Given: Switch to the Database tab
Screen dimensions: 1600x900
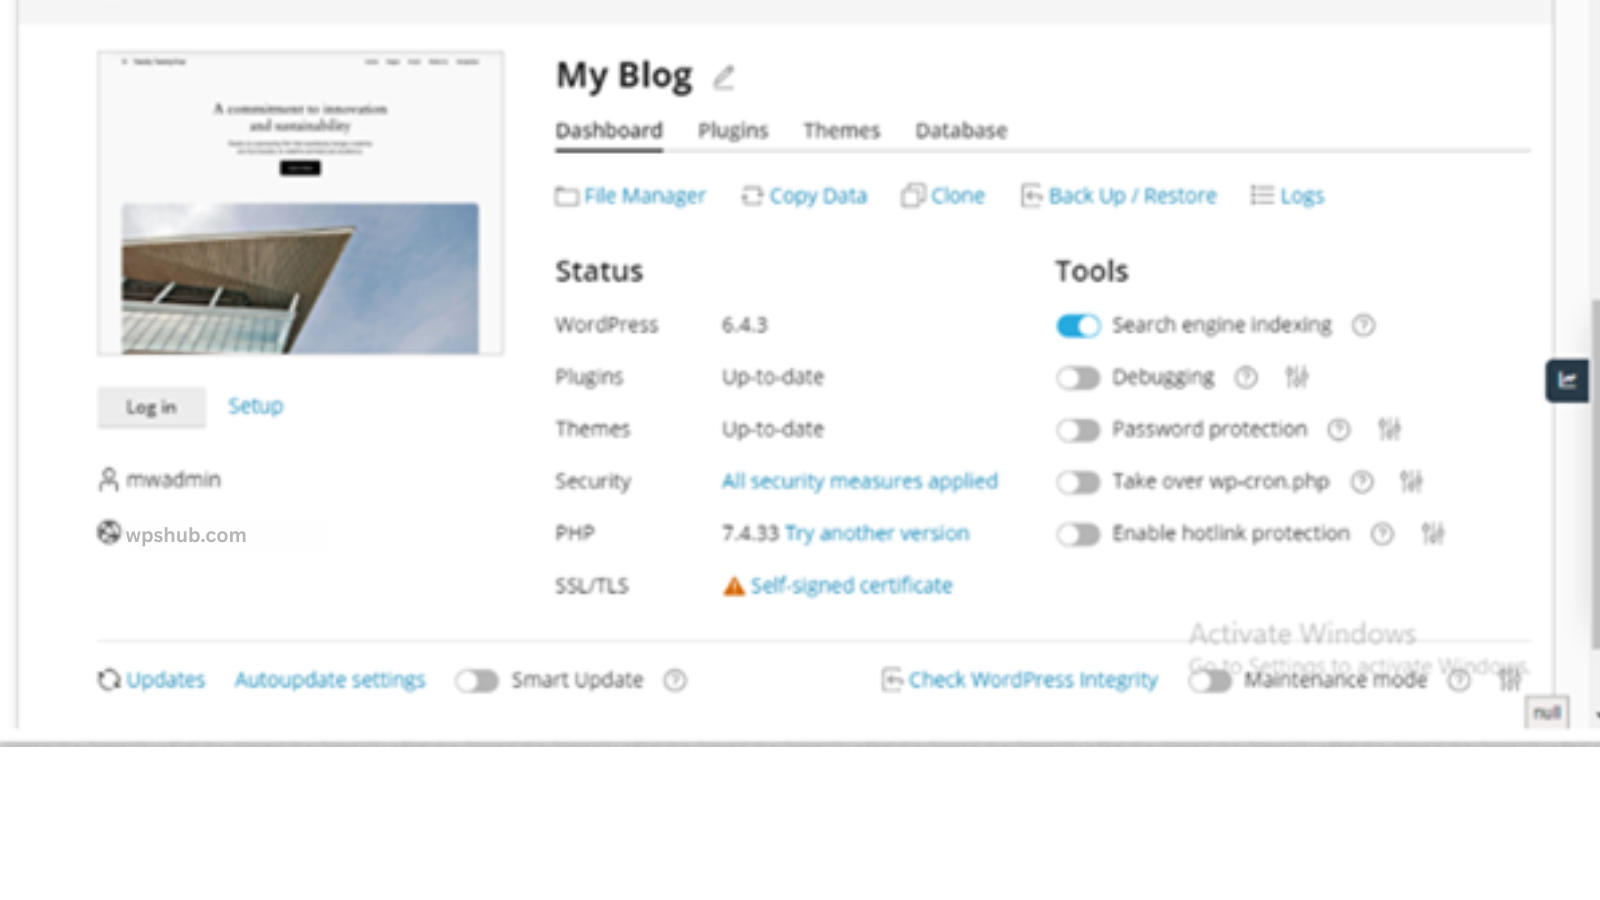Looking at the screenshot, I should coord(961,131).
